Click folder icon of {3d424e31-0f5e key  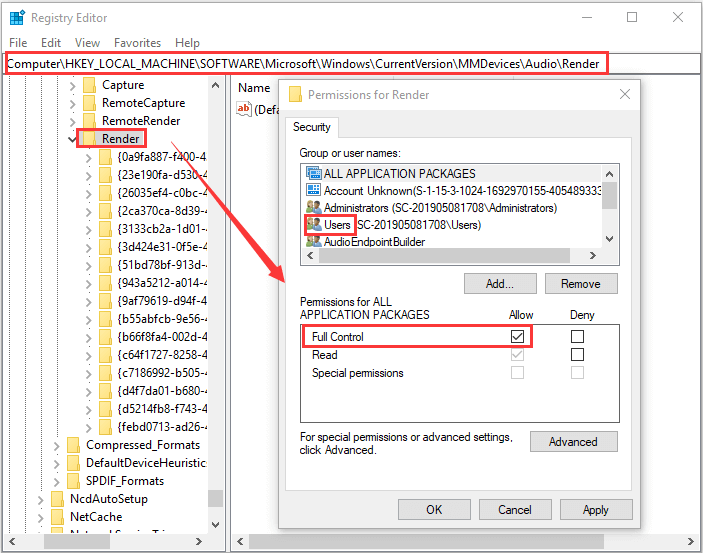click(x=105, y=247)
